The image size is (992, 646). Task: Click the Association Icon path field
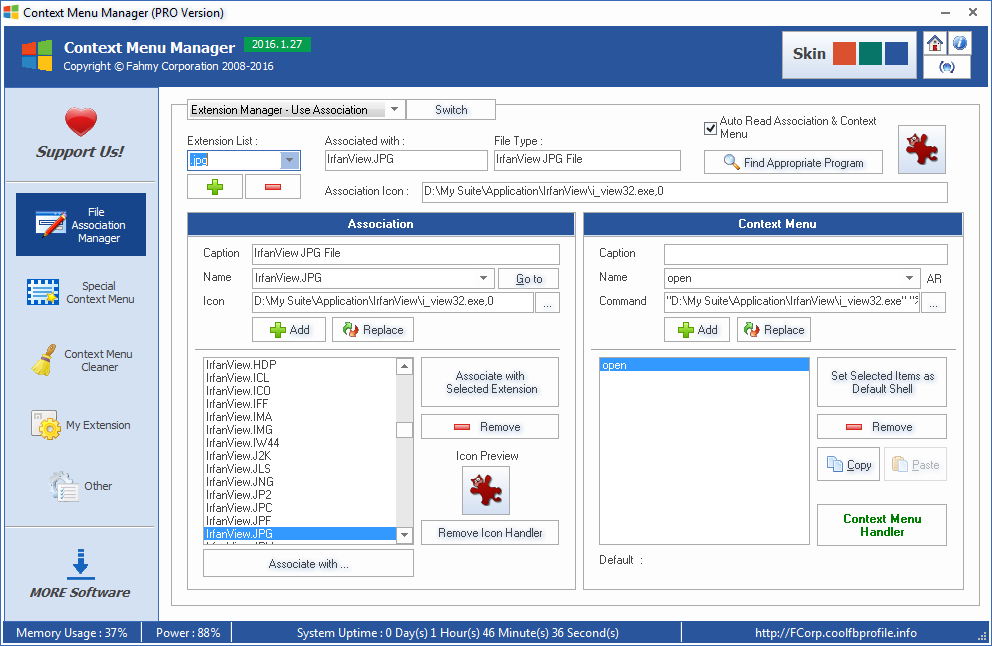685,192
